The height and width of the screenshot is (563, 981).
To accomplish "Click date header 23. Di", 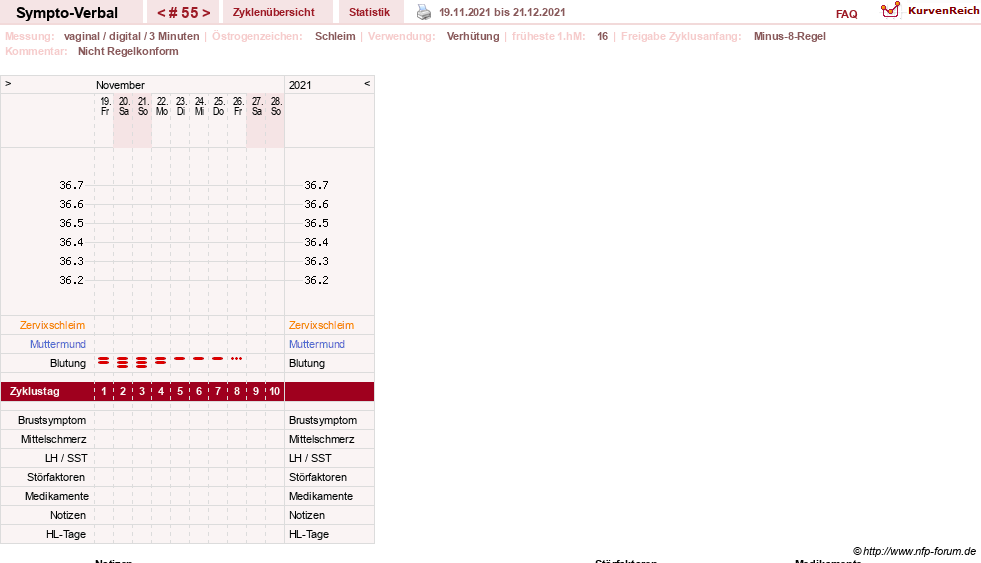I will click(x=181, y=106).
